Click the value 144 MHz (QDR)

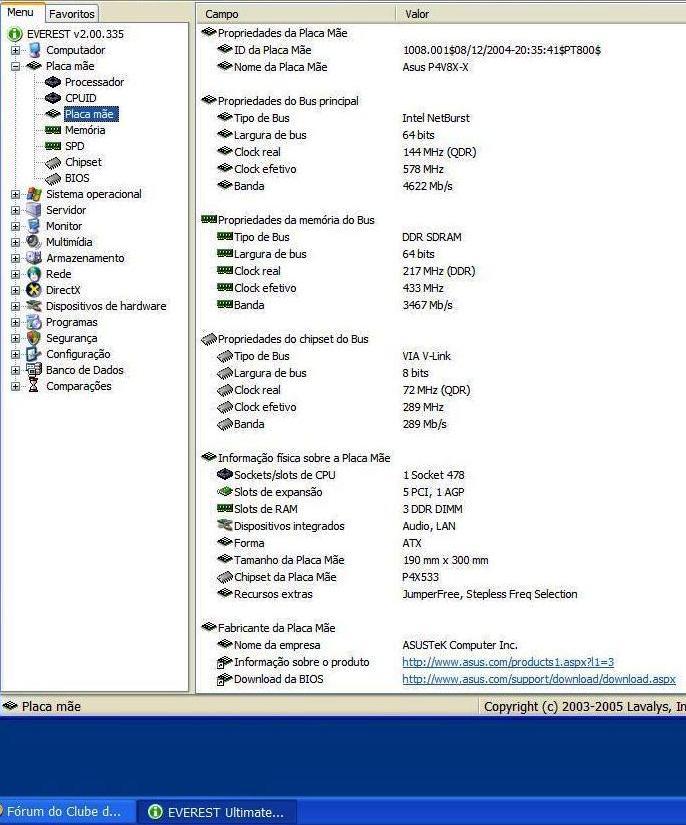click(x=439, y=152)
